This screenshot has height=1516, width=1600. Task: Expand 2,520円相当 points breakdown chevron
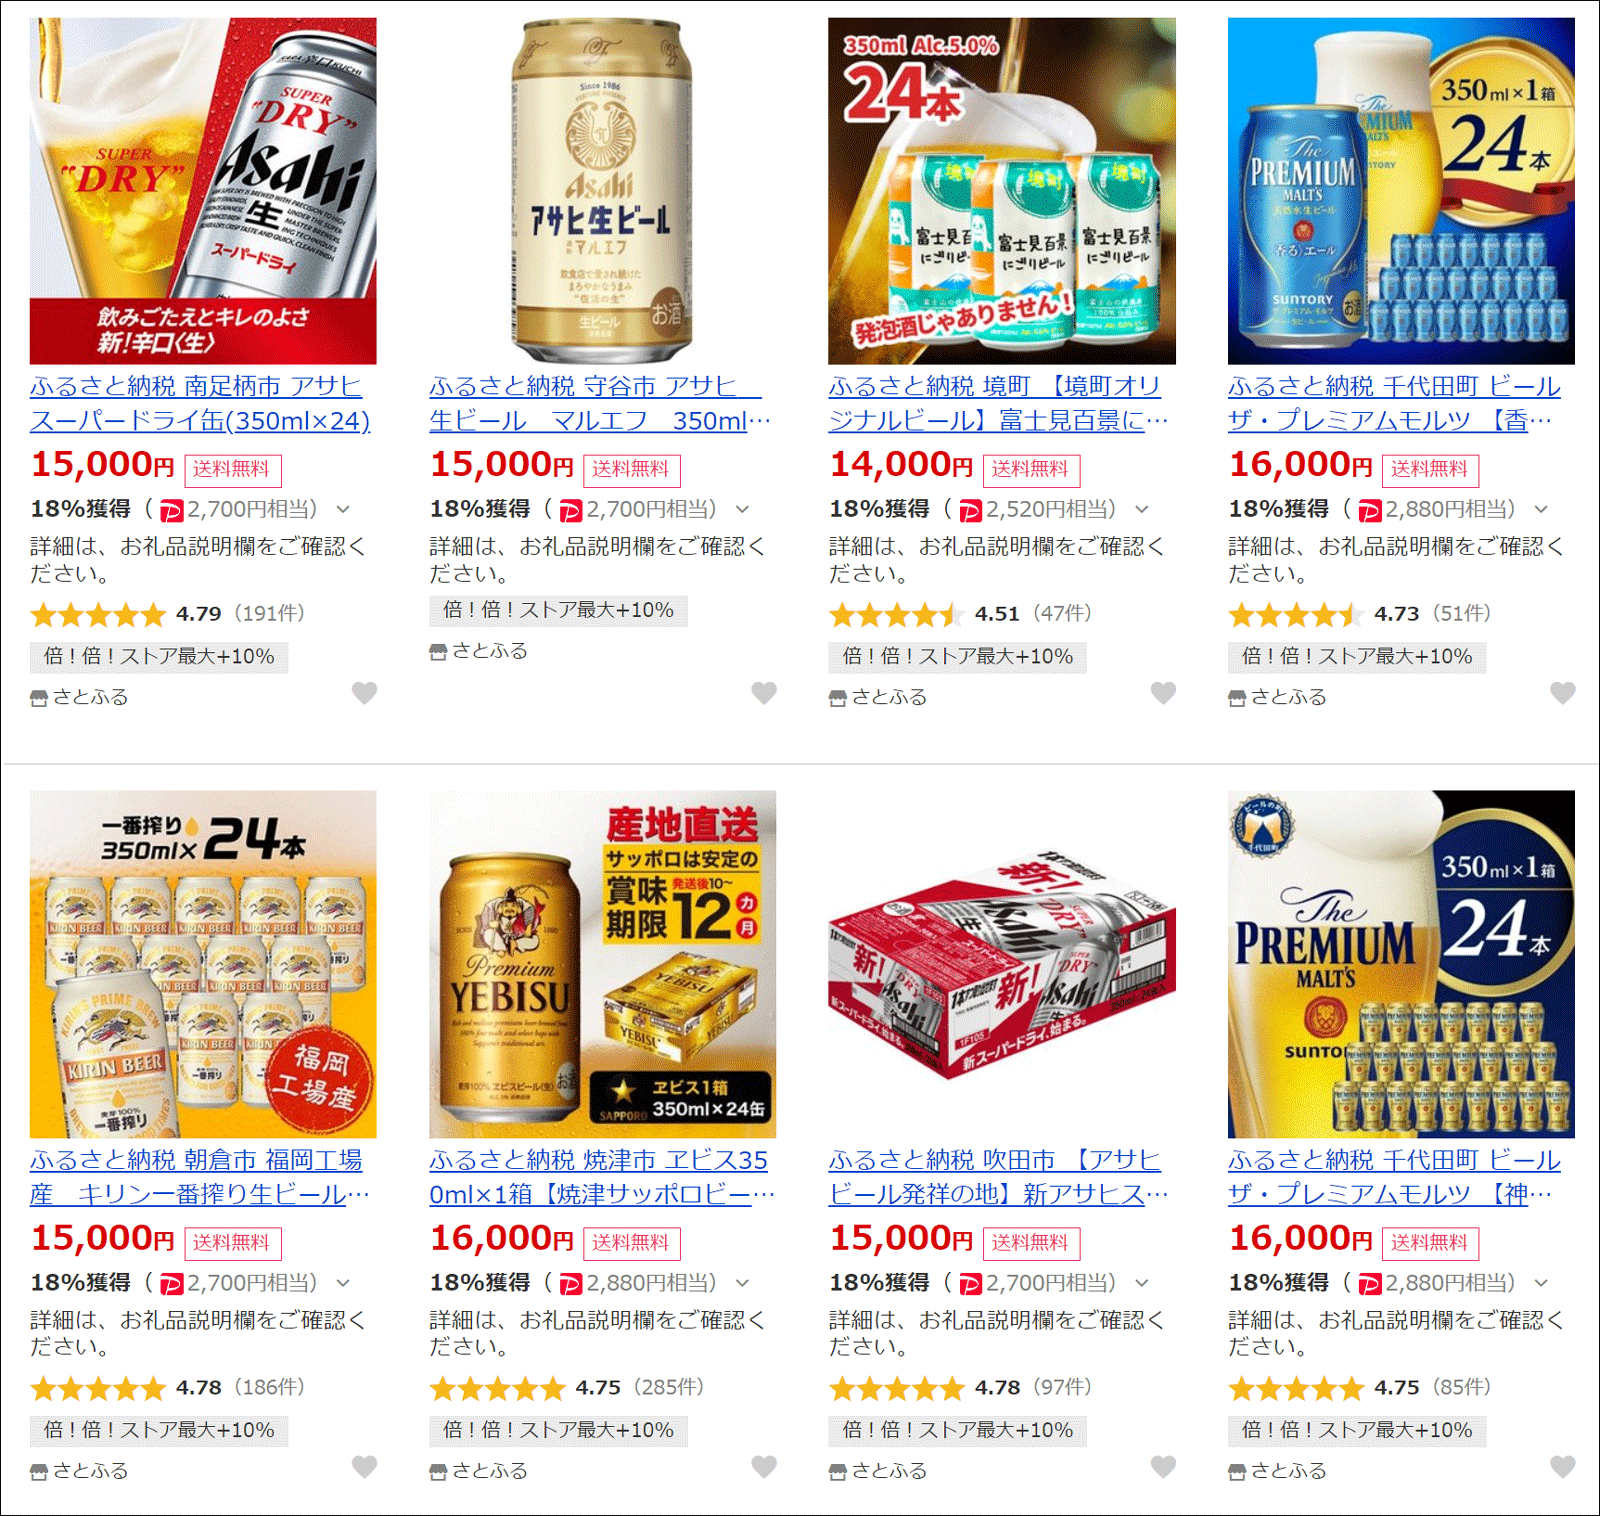(1142, 510)
